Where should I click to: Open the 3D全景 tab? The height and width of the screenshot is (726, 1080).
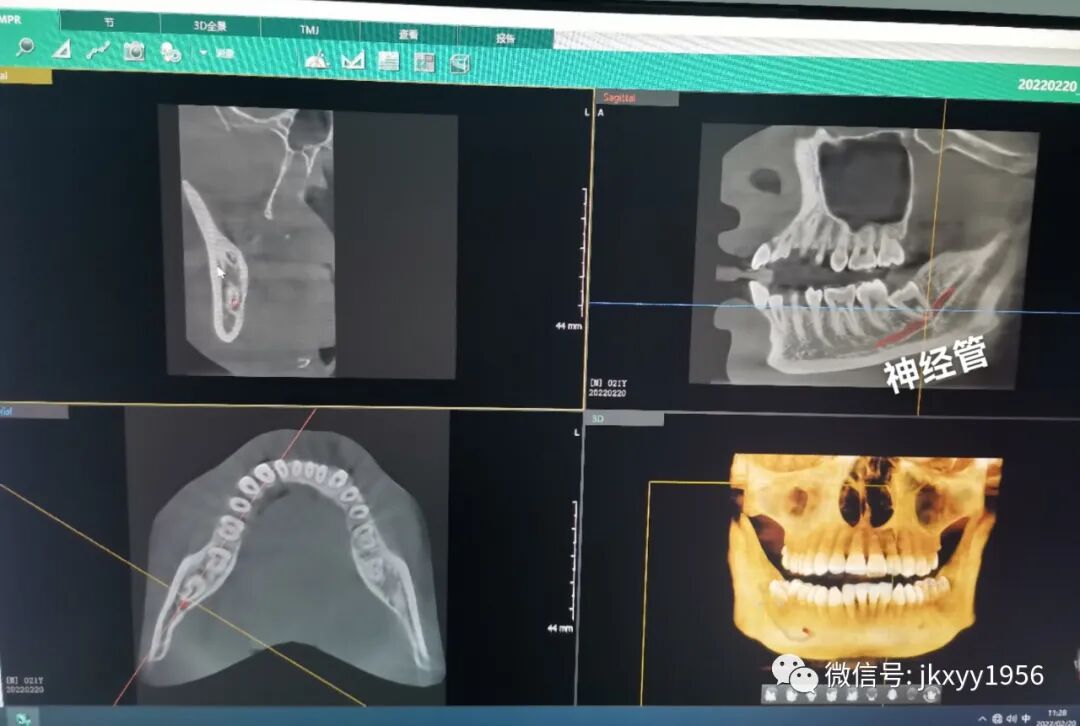click(210, 26)
